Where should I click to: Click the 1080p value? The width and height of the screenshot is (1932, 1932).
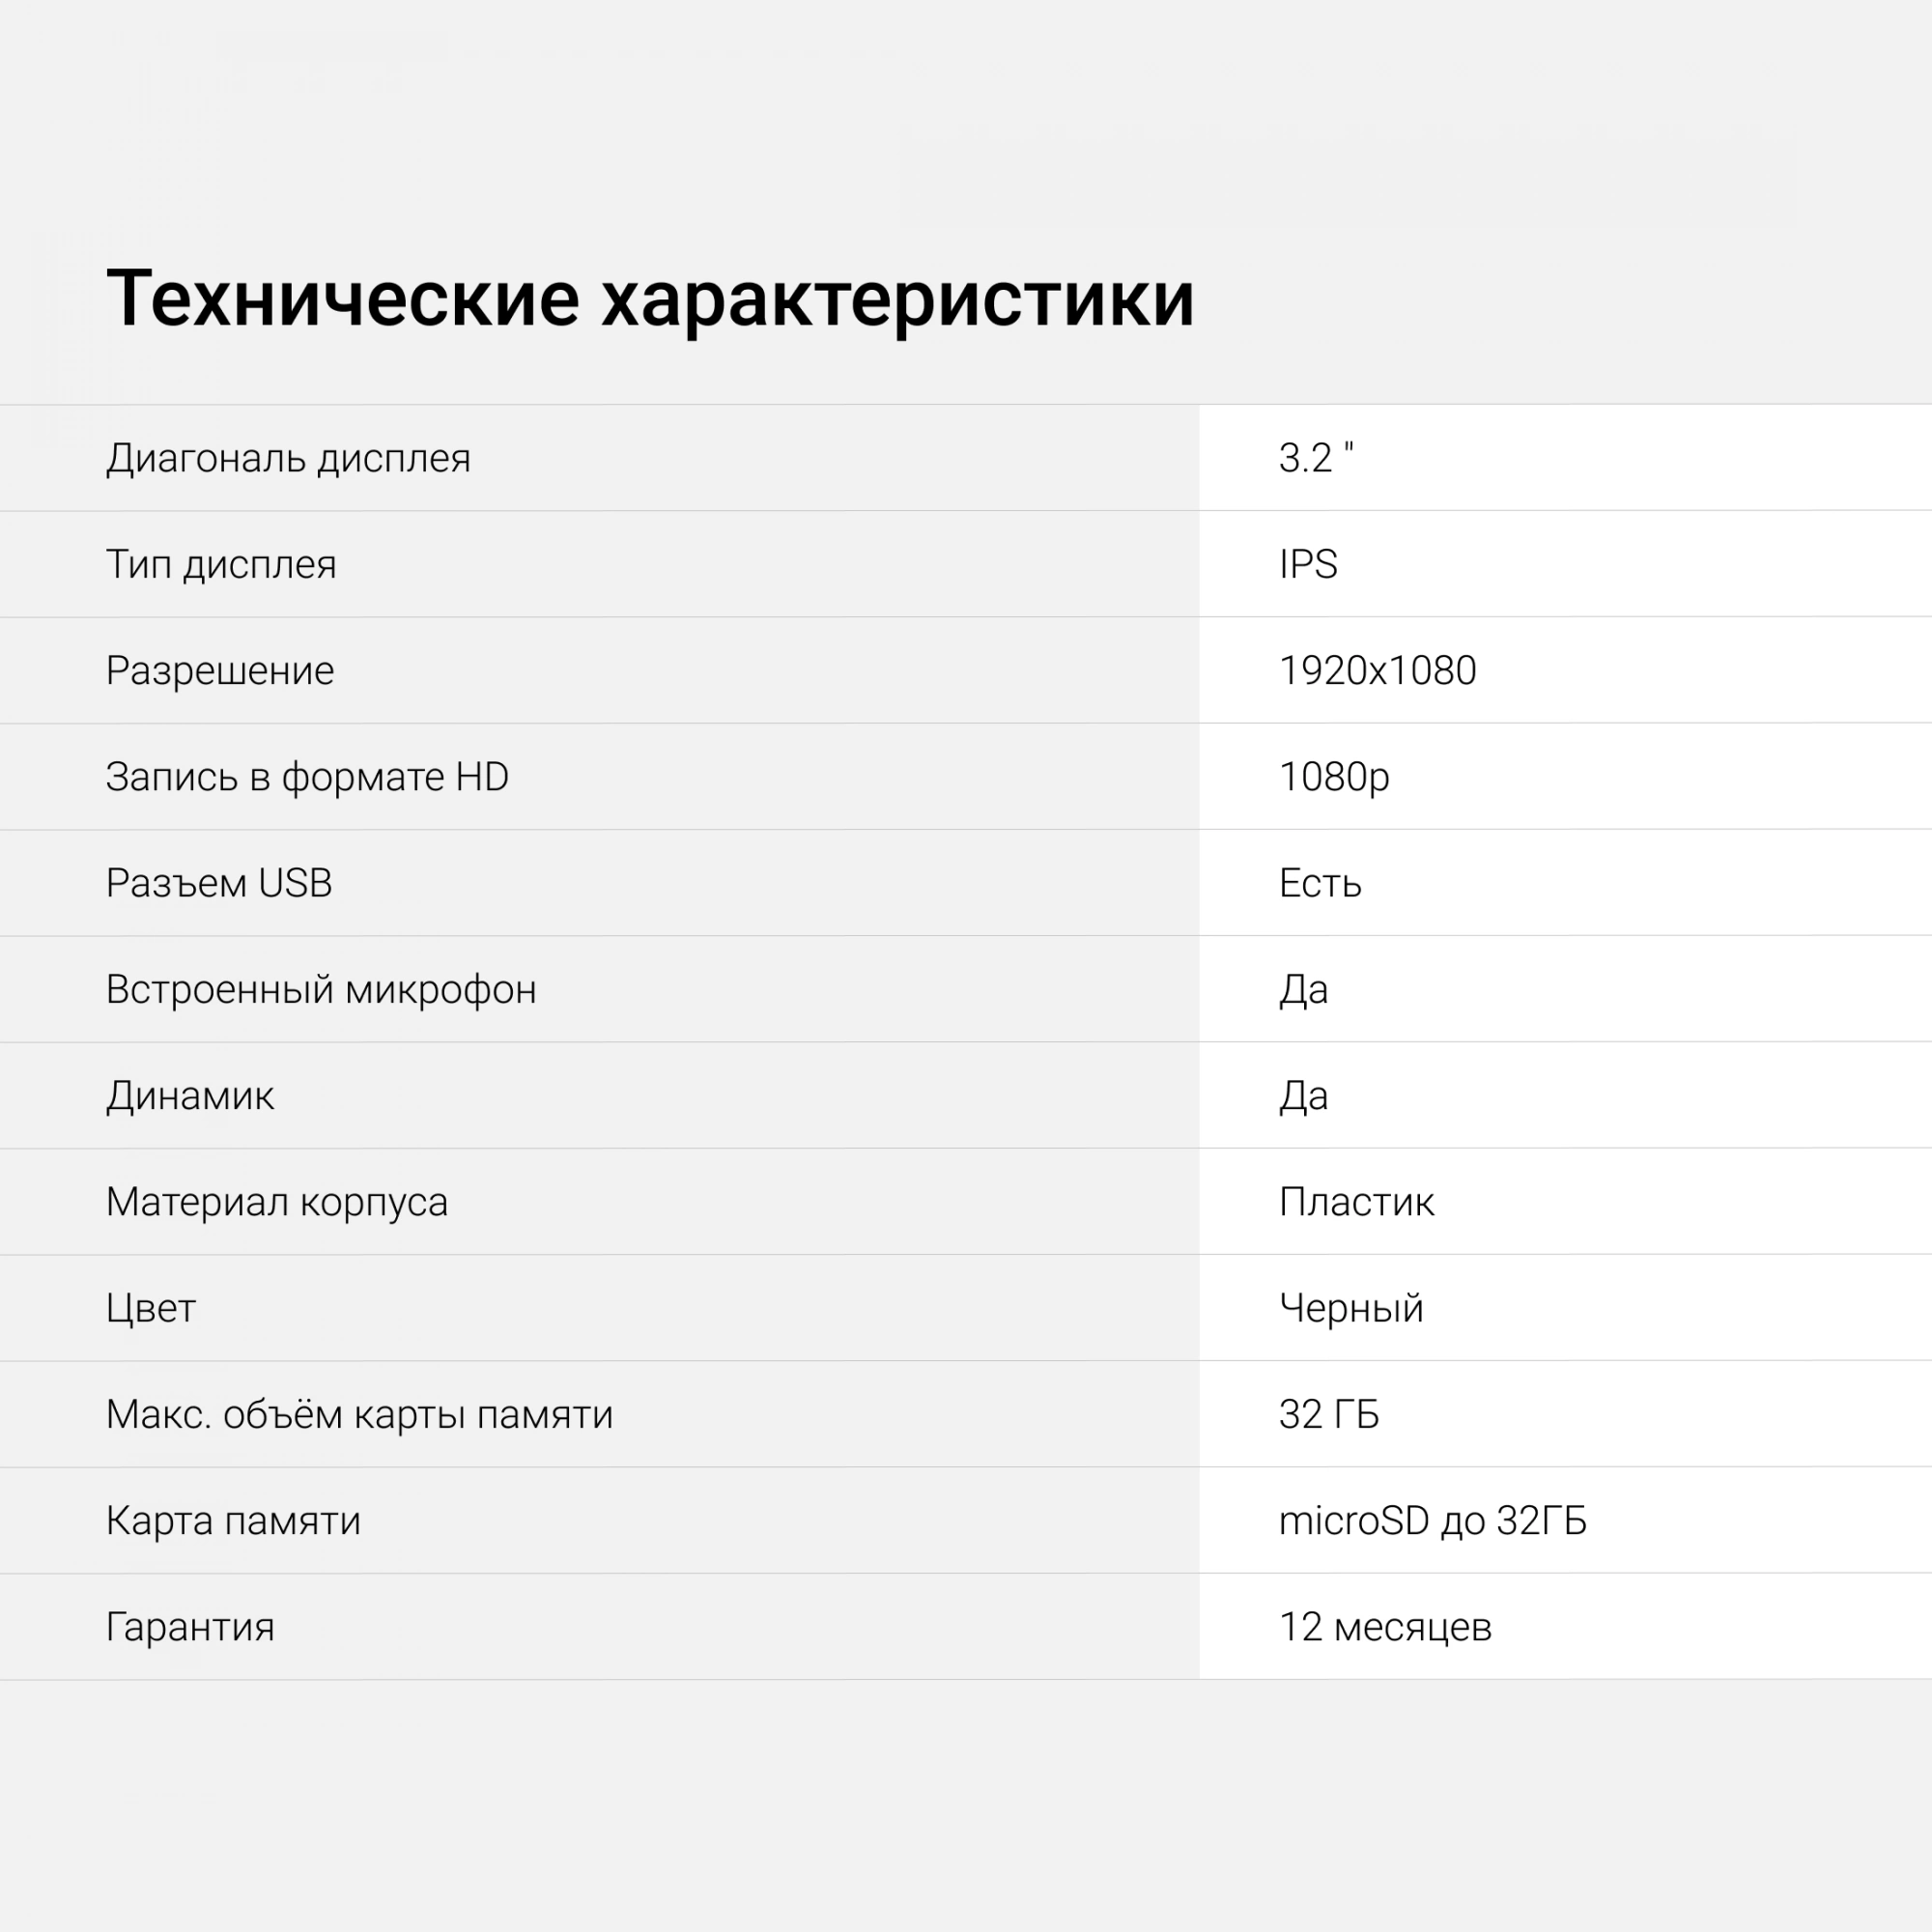(1333, 777)
